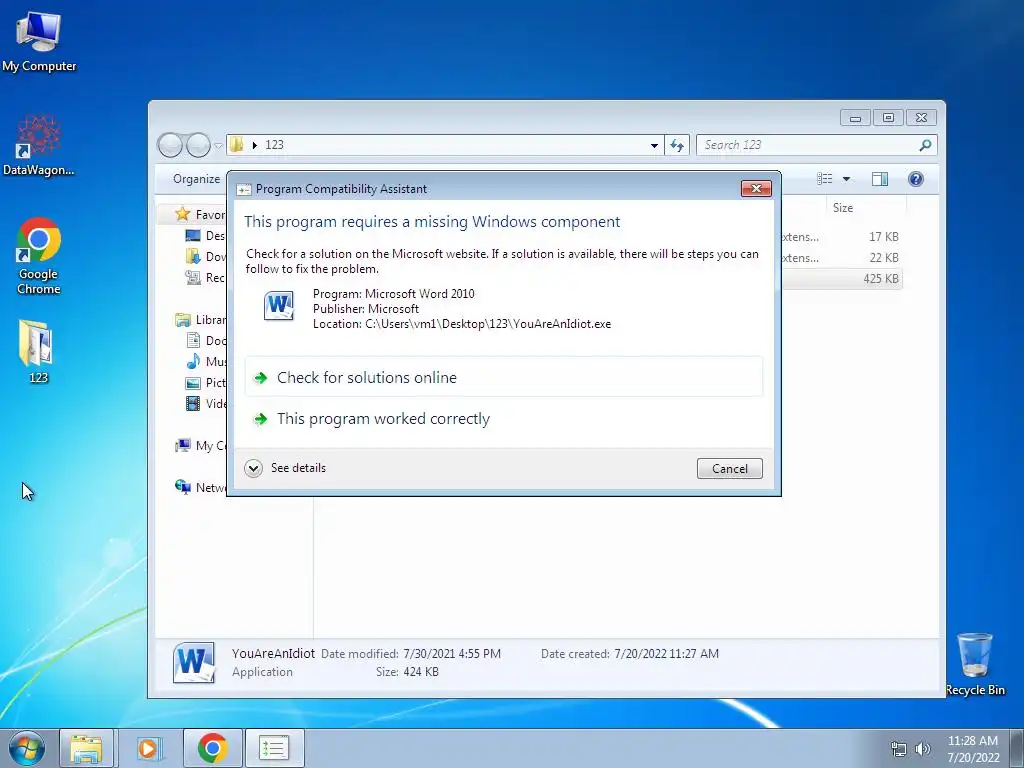1024x768 pixels.
Task: Open Documents library in navigation pane
Action: [206, 340]
